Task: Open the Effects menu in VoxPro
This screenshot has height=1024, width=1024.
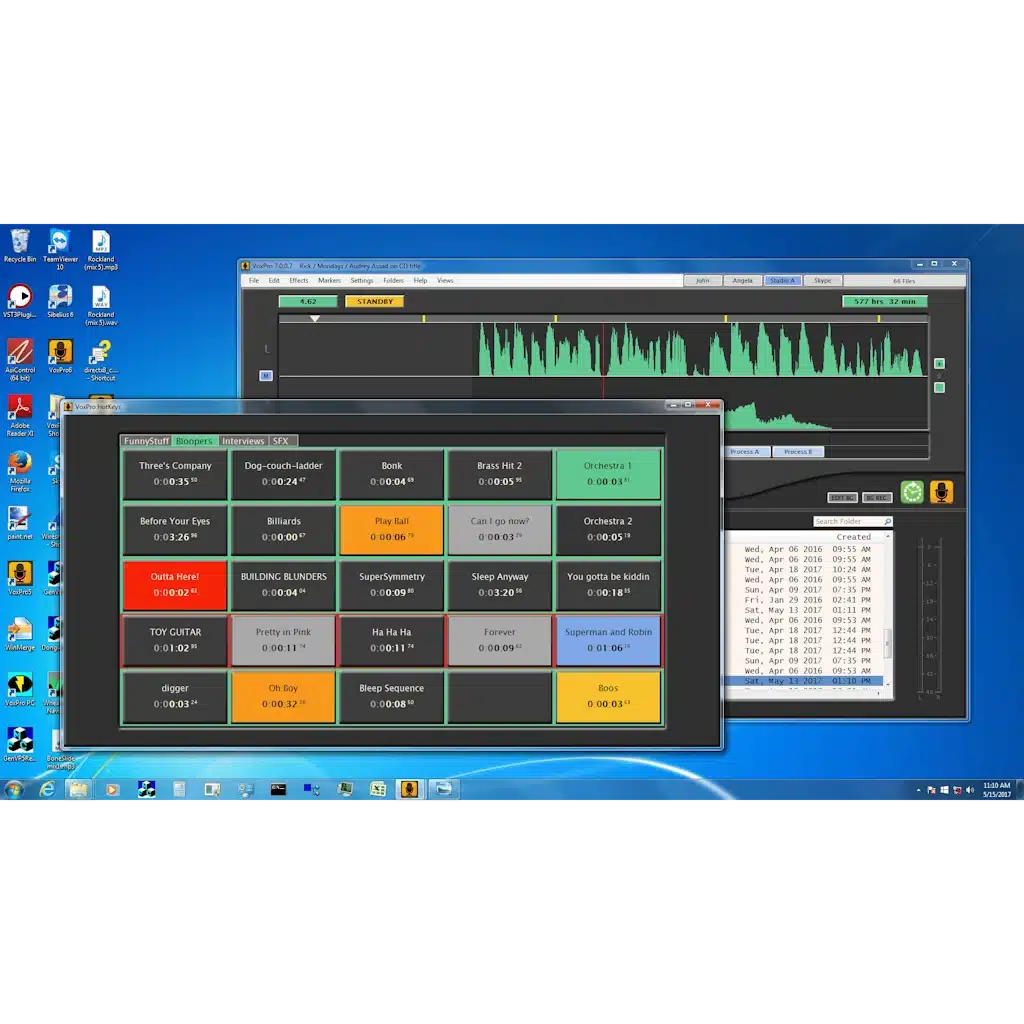Action: pos(298,280)
